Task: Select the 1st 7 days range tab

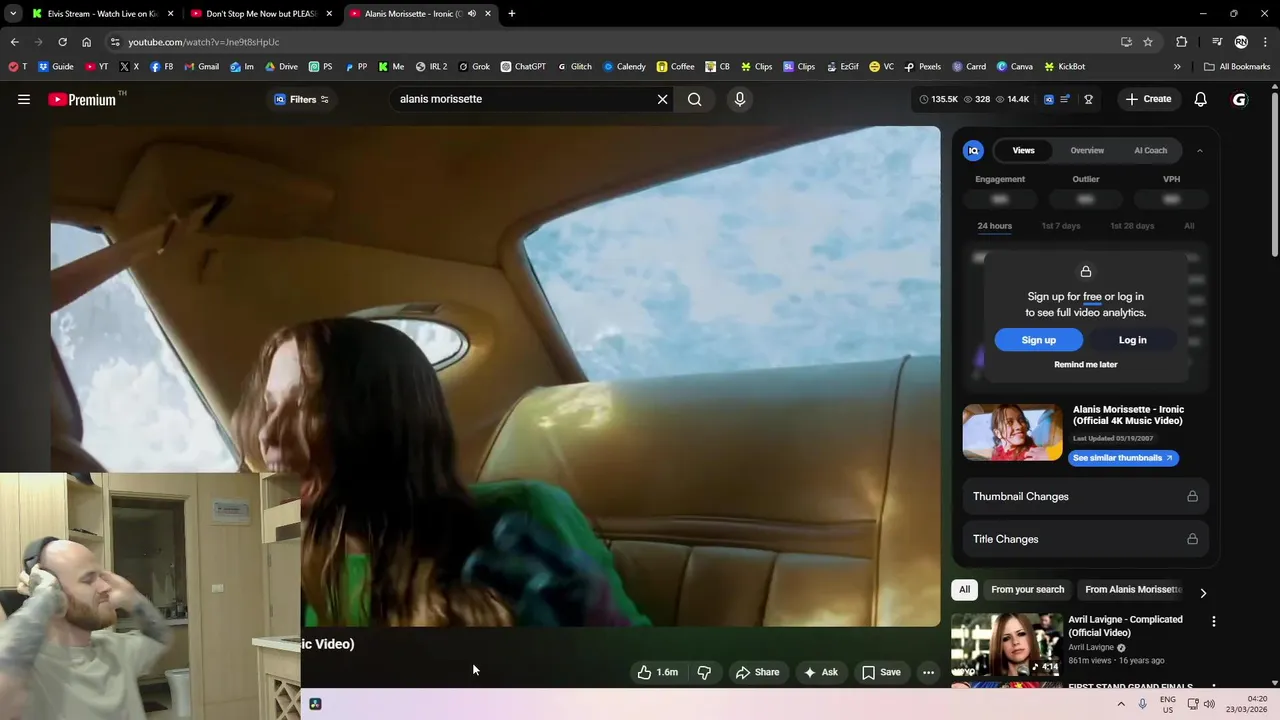Action: point(1061,226)
